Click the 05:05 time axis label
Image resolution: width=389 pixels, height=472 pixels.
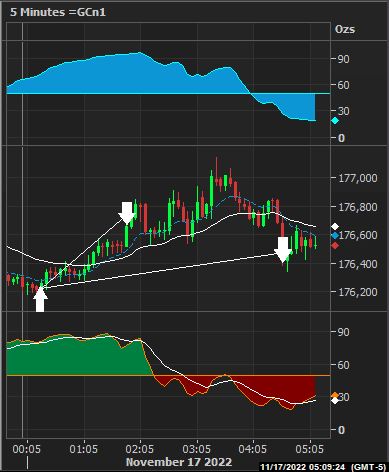click(x=309, y=449)
